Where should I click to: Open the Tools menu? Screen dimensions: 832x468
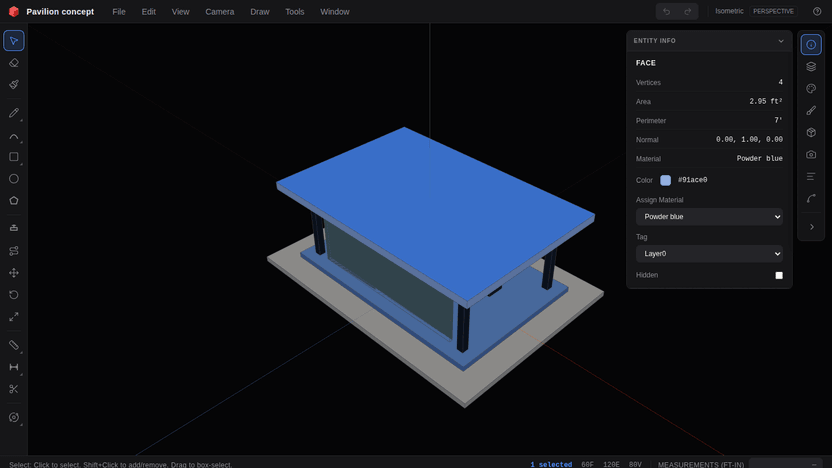coord(294,12)
